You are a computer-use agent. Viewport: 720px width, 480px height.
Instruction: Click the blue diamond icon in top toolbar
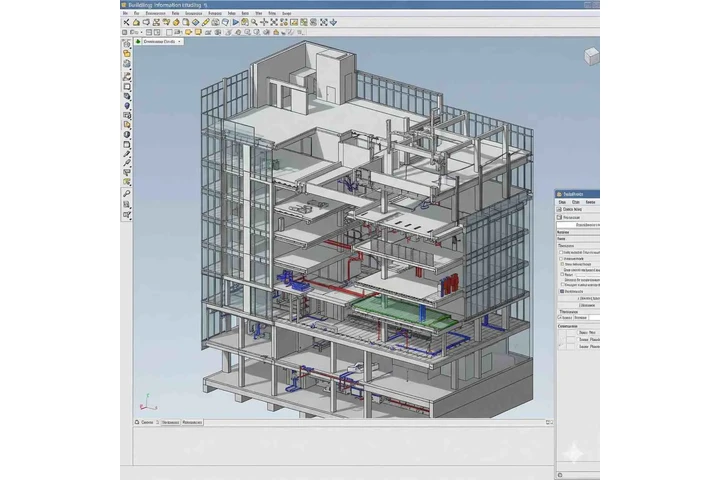[196, 22]
